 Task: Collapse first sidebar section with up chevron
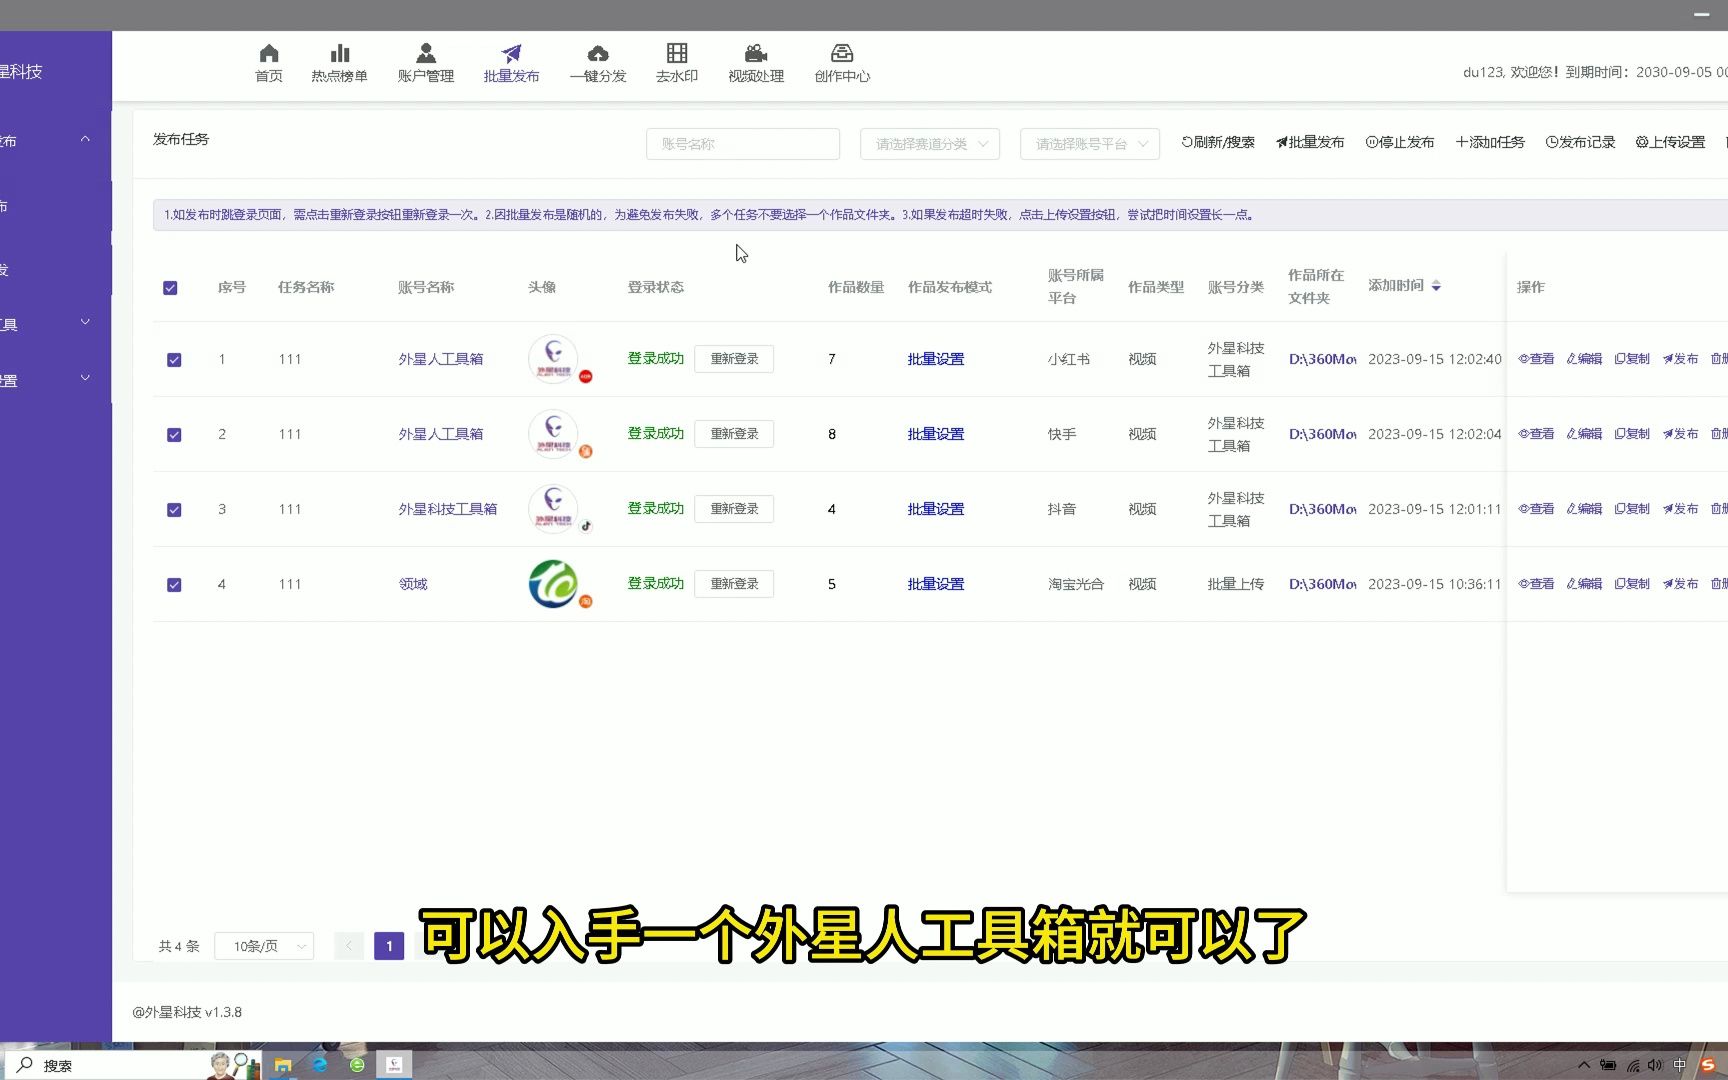tap(85, 140)
